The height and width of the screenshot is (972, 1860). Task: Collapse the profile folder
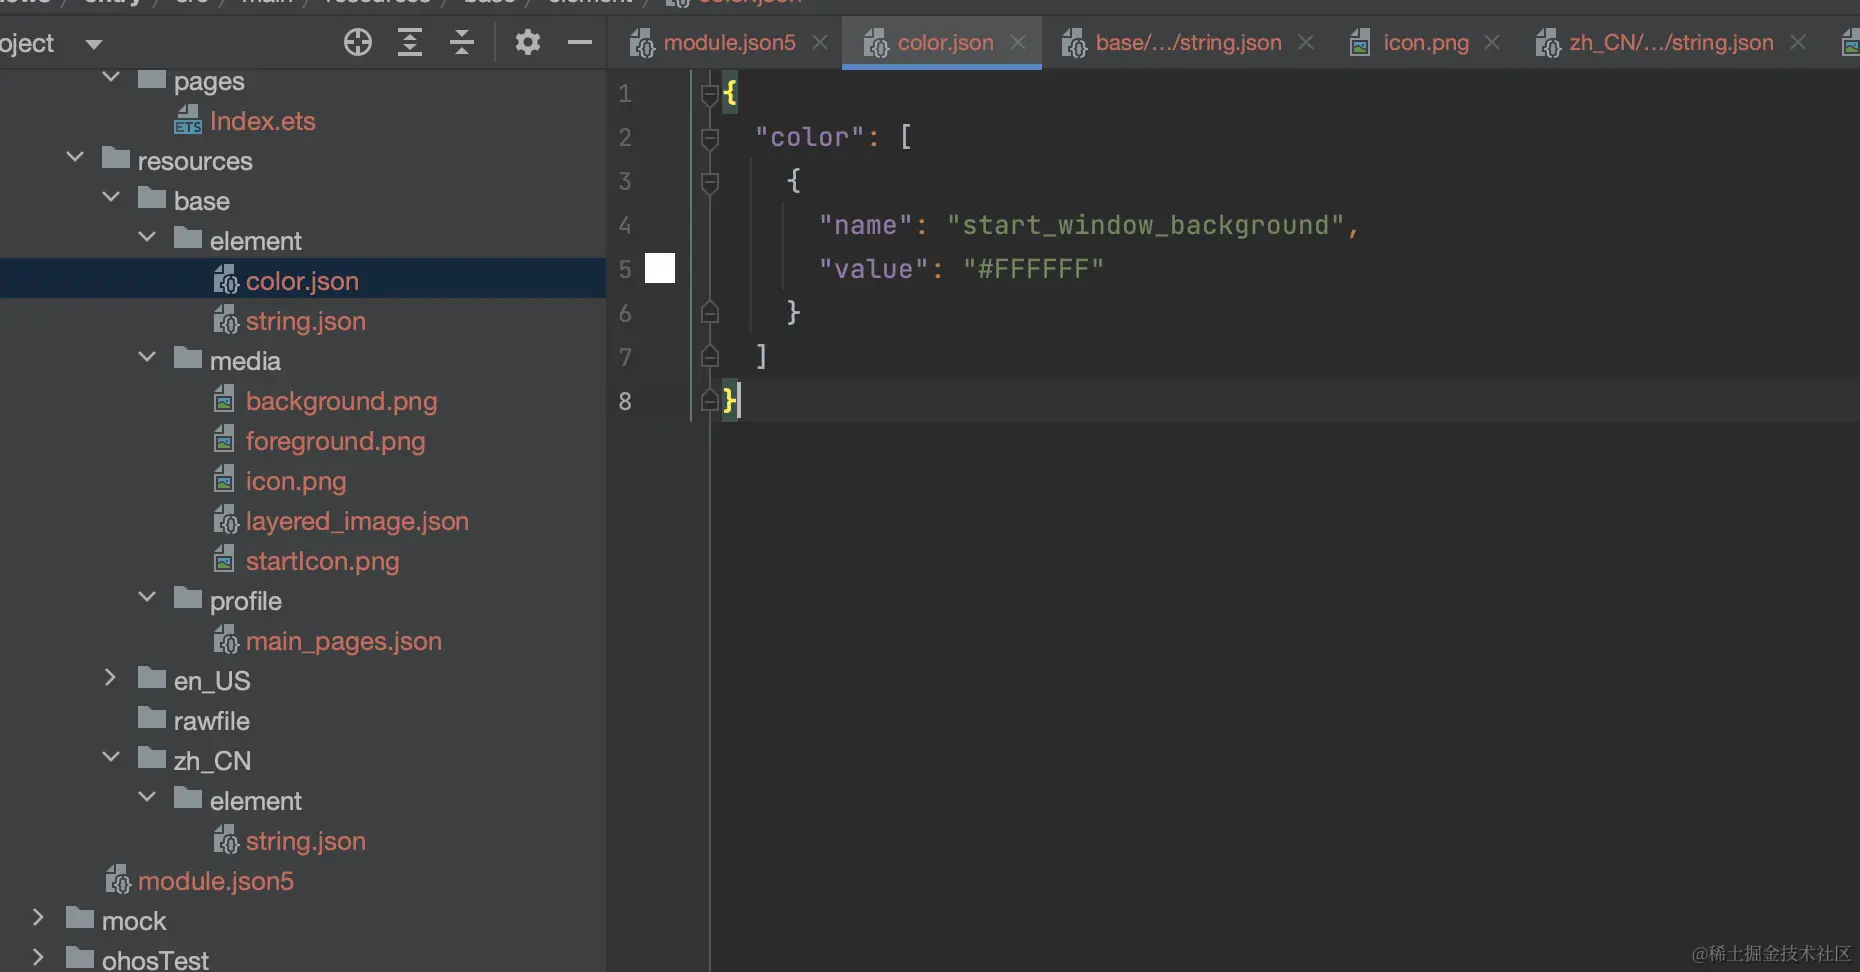[x=147, y=598]
